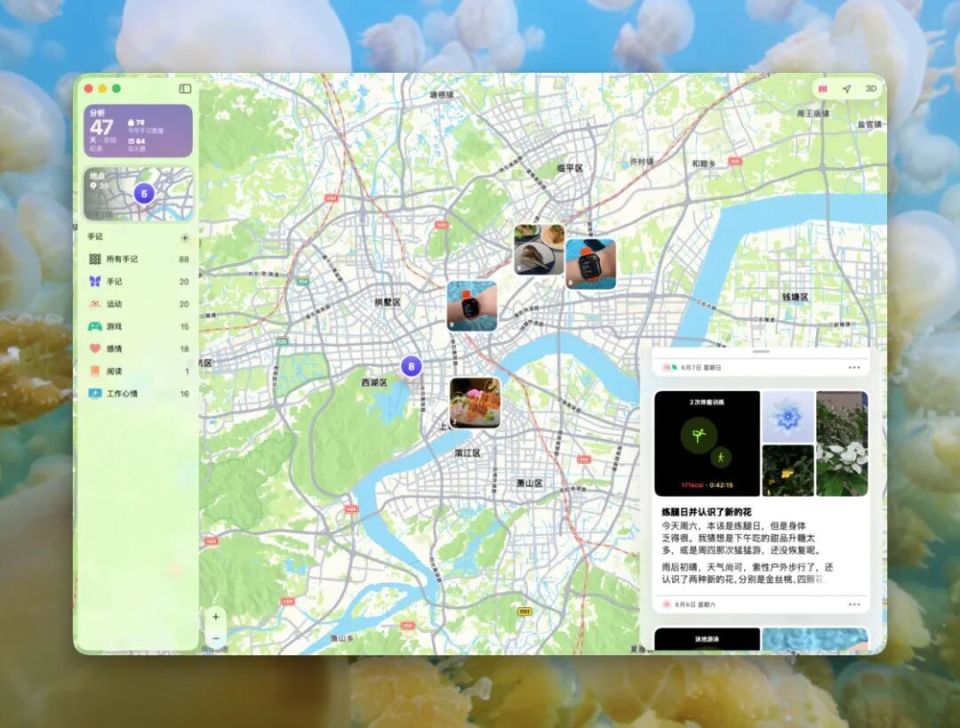Open the 地点 mini map card
This screenshot has height=728, width=960.
pos(138,194)
